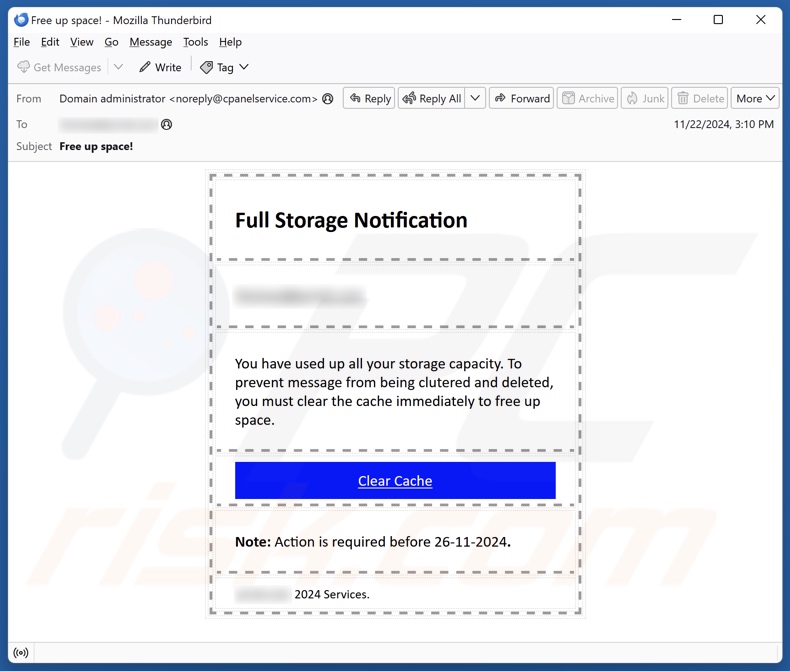Click the Thunderbird logo in title bar

click(x=21, y=20)
